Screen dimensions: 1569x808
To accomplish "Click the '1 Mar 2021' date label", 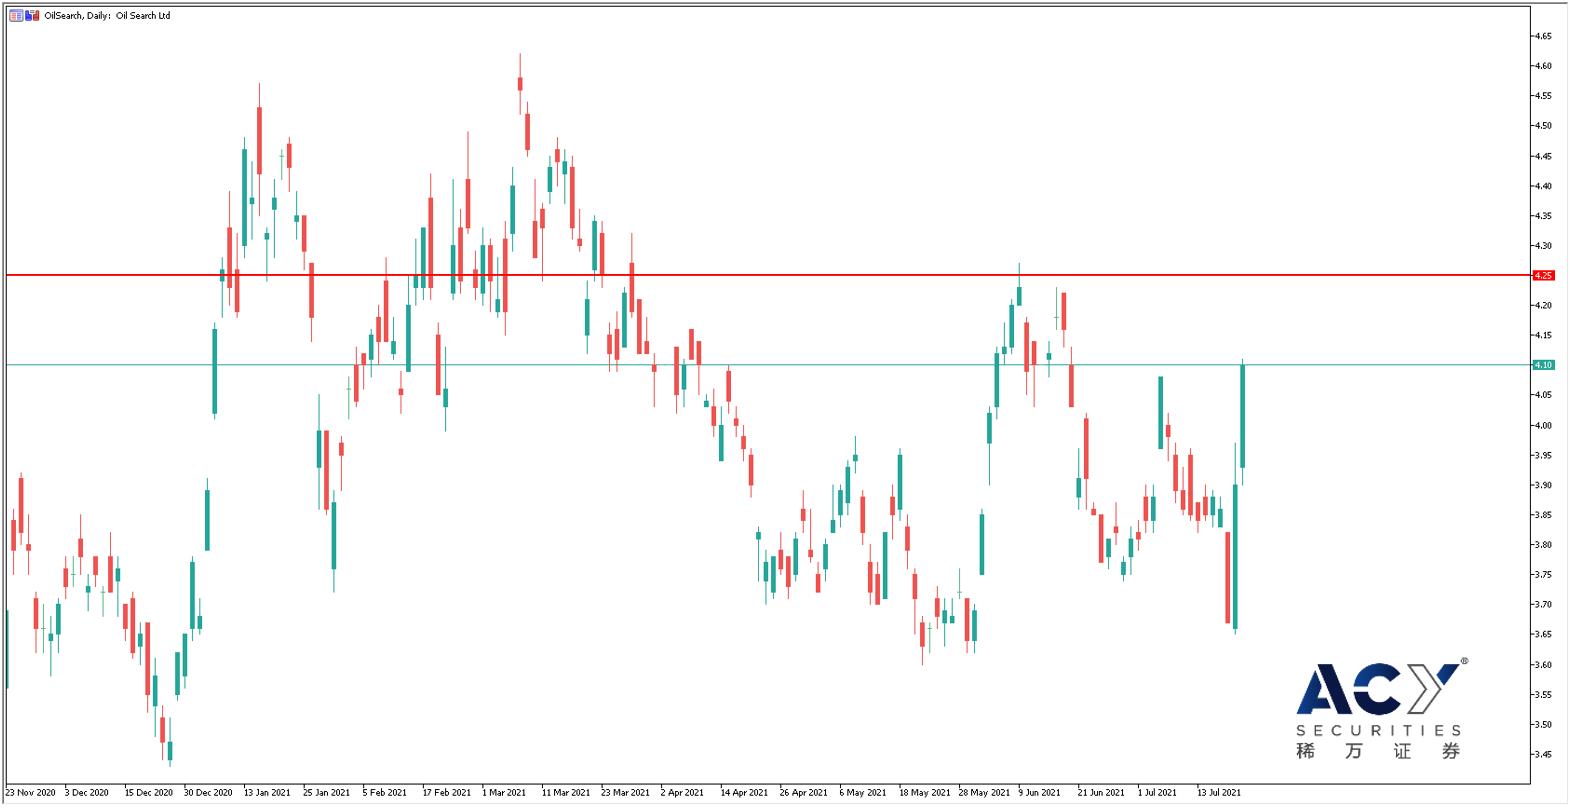I will tap(504, 793).
